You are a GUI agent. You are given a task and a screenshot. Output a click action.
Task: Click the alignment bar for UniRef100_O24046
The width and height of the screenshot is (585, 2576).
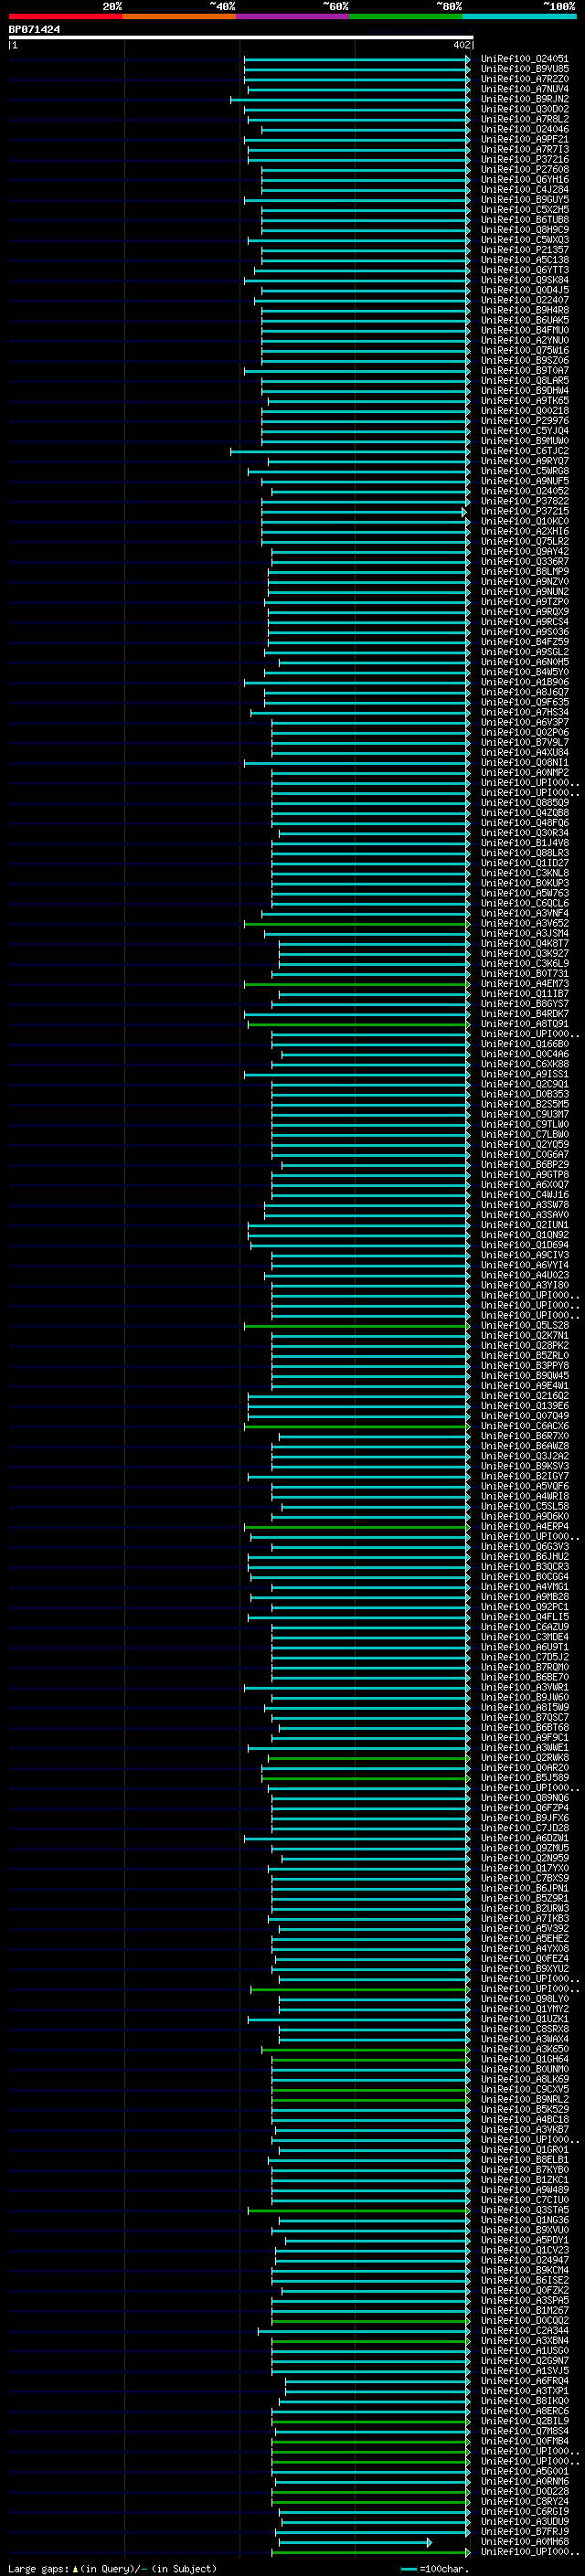[365, 130]
